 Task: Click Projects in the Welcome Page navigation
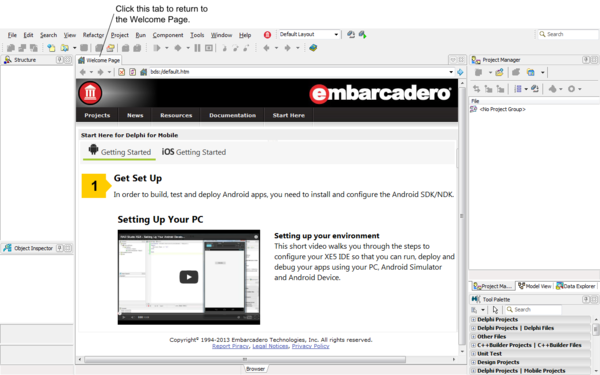click(97, 115)
